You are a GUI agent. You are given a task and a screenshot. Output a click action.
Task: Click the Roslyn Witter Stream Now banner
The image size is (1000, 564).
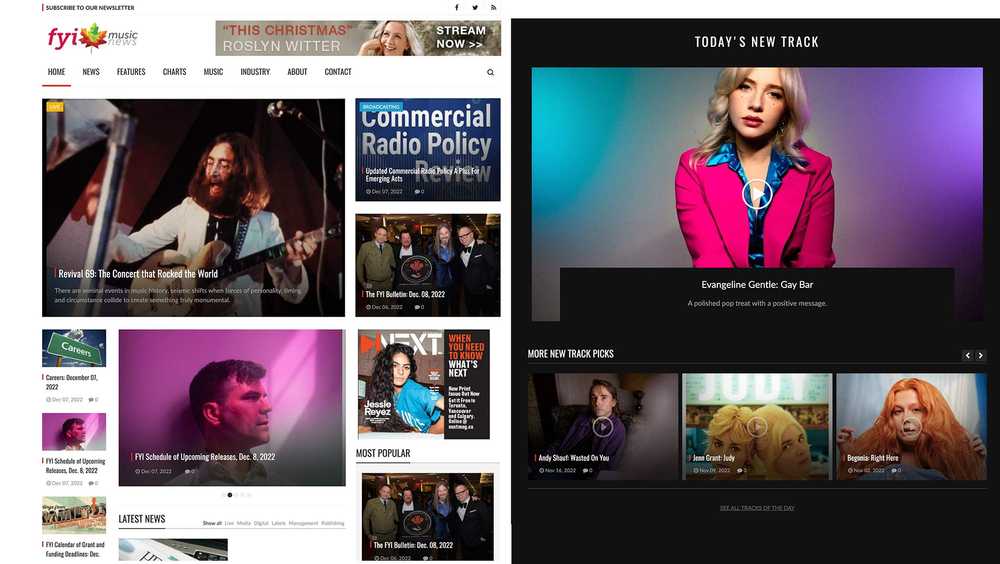coord(358,38)
